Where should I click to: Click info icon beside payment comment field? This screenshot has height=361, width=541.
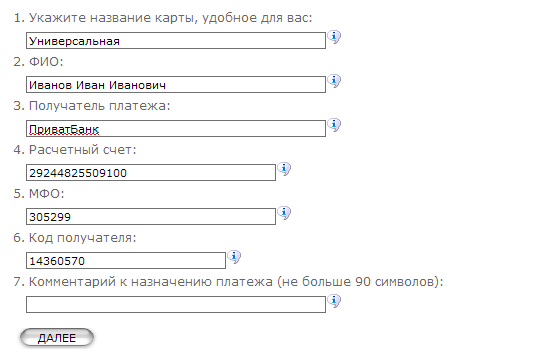click(x=334, y=301)
